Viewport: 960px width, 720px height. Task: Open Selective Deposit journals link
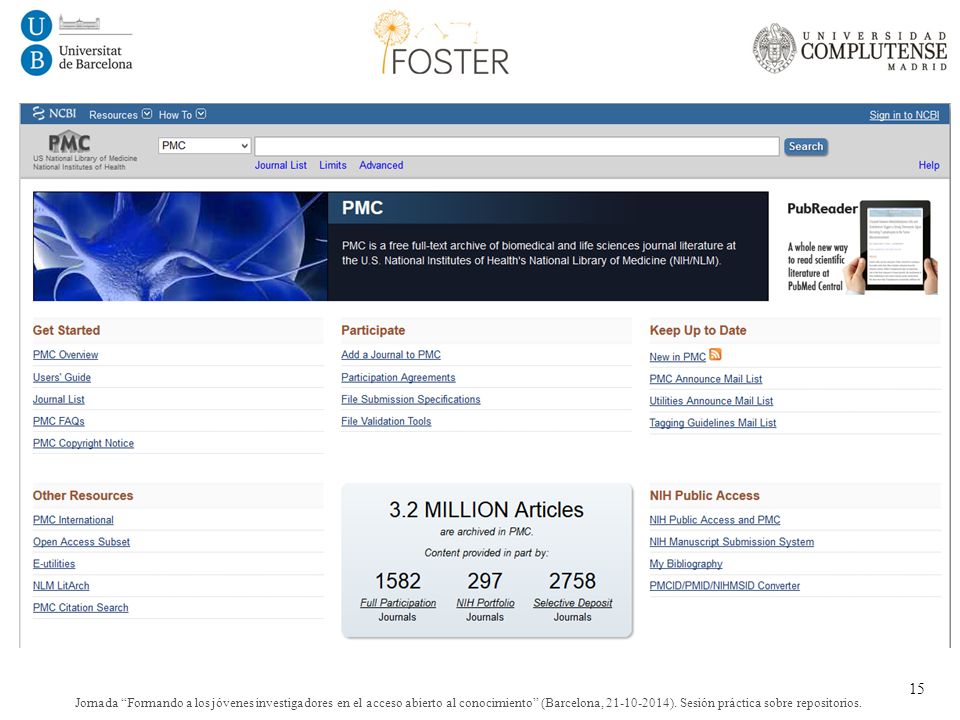point(572,603)
